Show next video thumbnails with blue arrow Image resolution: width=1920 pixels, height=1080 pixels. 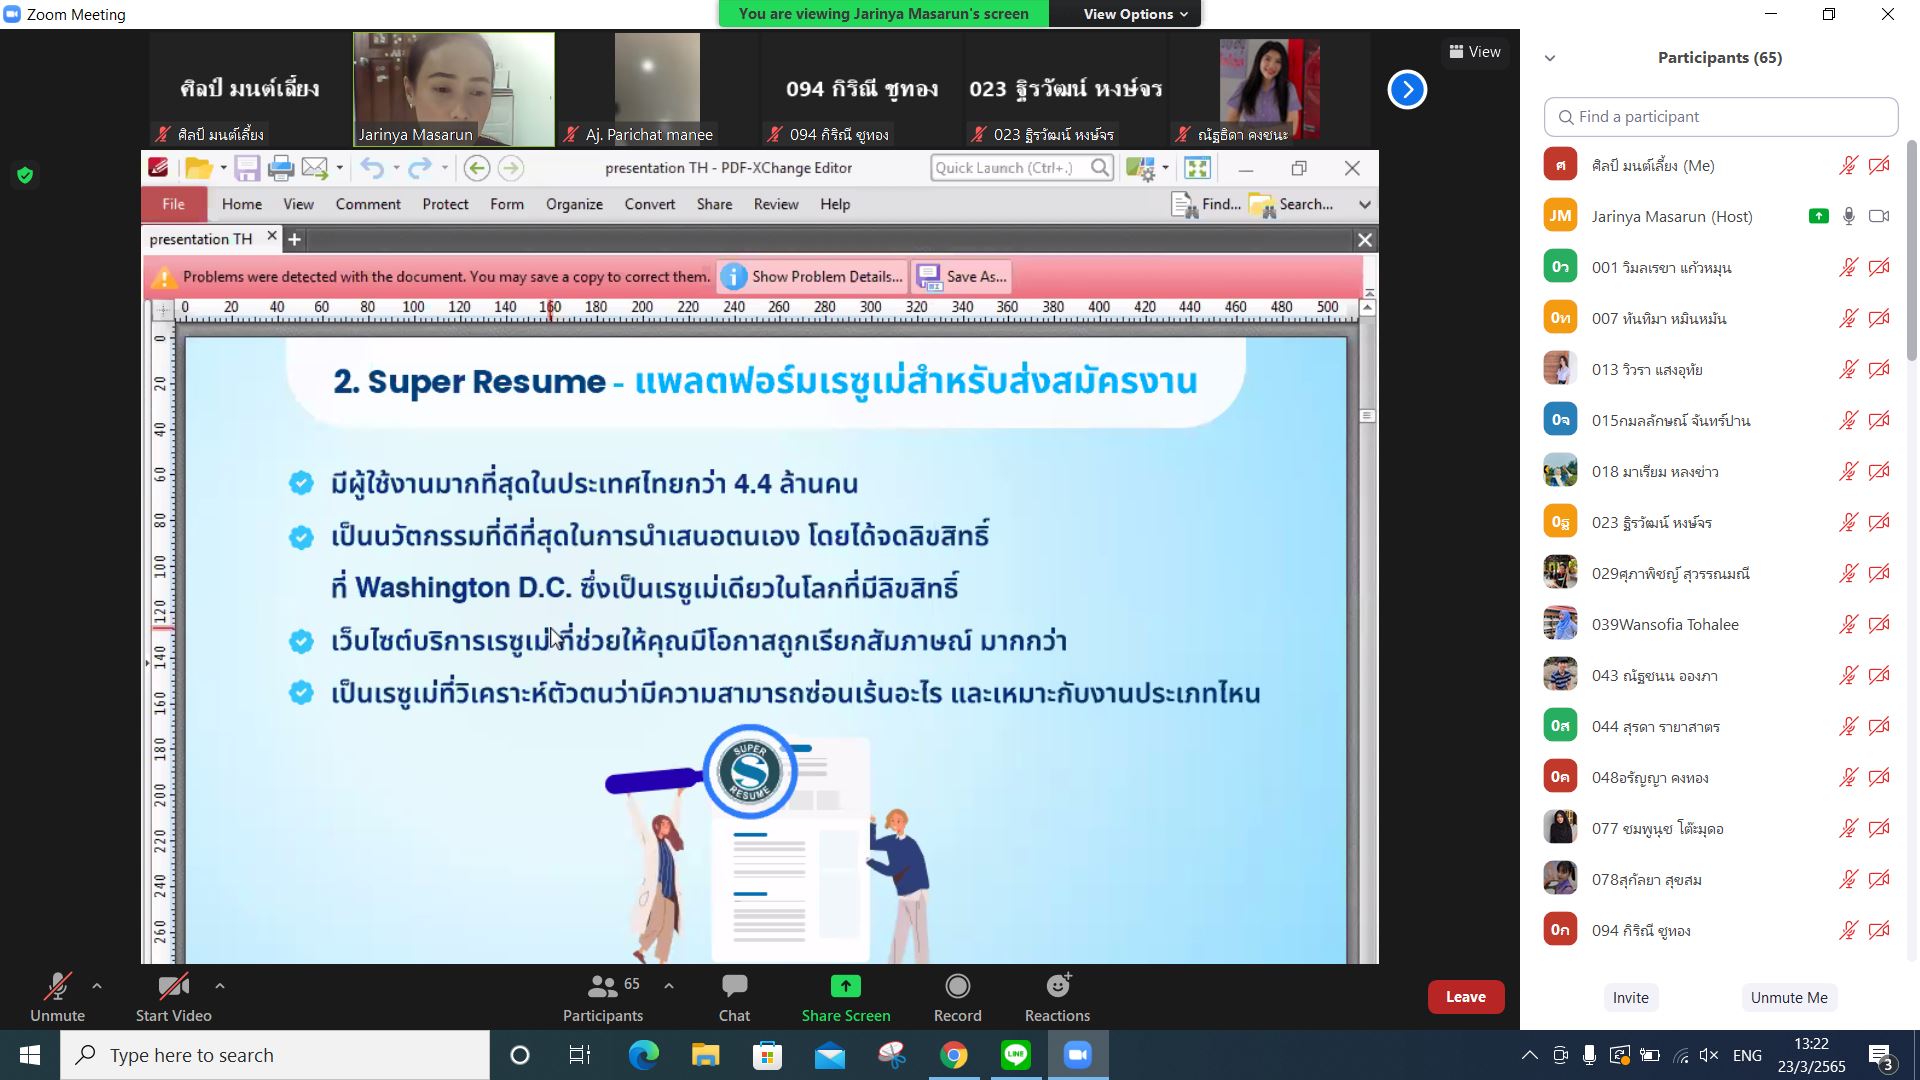[1407, 90]
